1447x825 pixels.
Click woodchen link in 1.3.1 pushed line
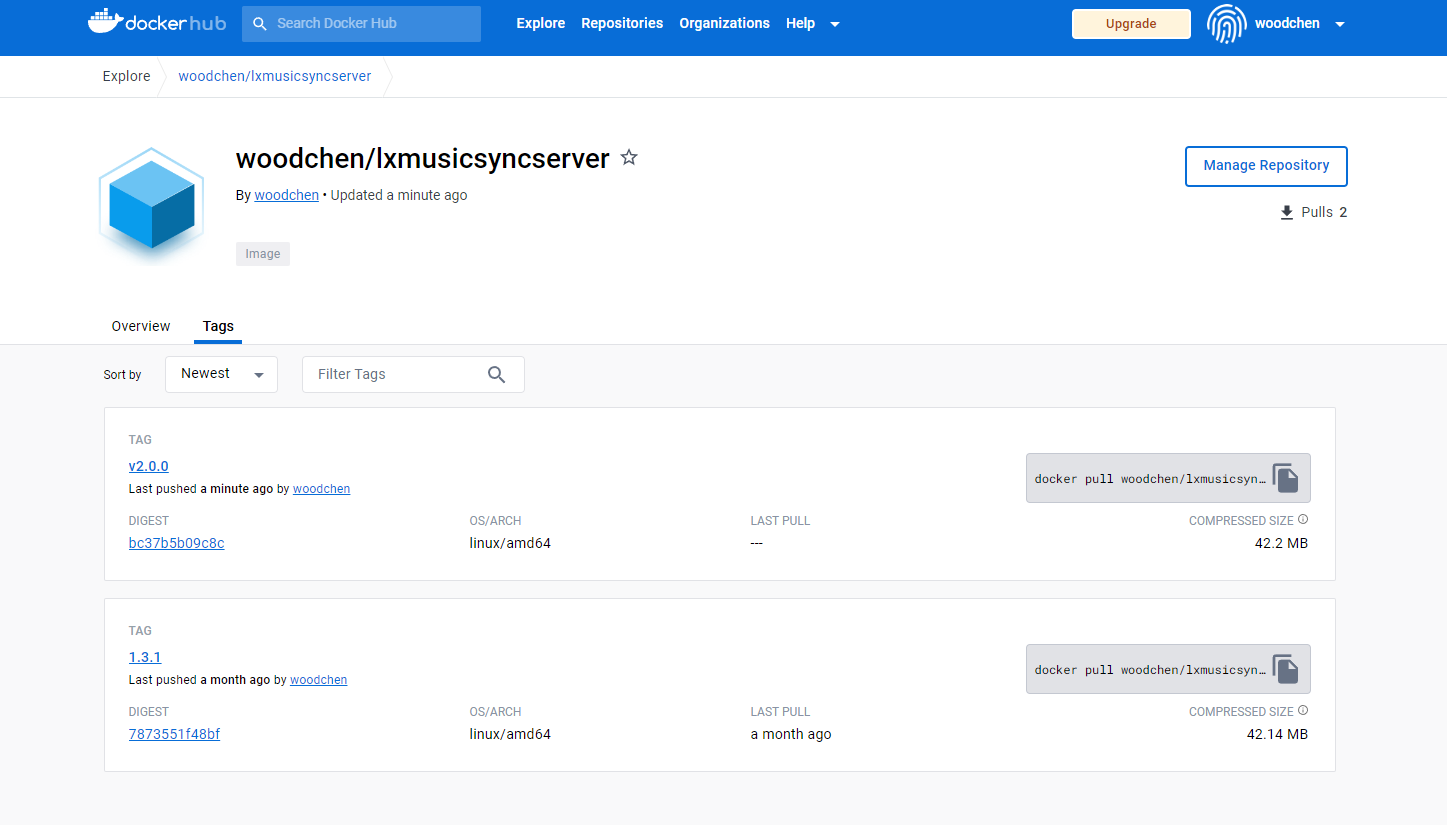click(x=318, y=680)
